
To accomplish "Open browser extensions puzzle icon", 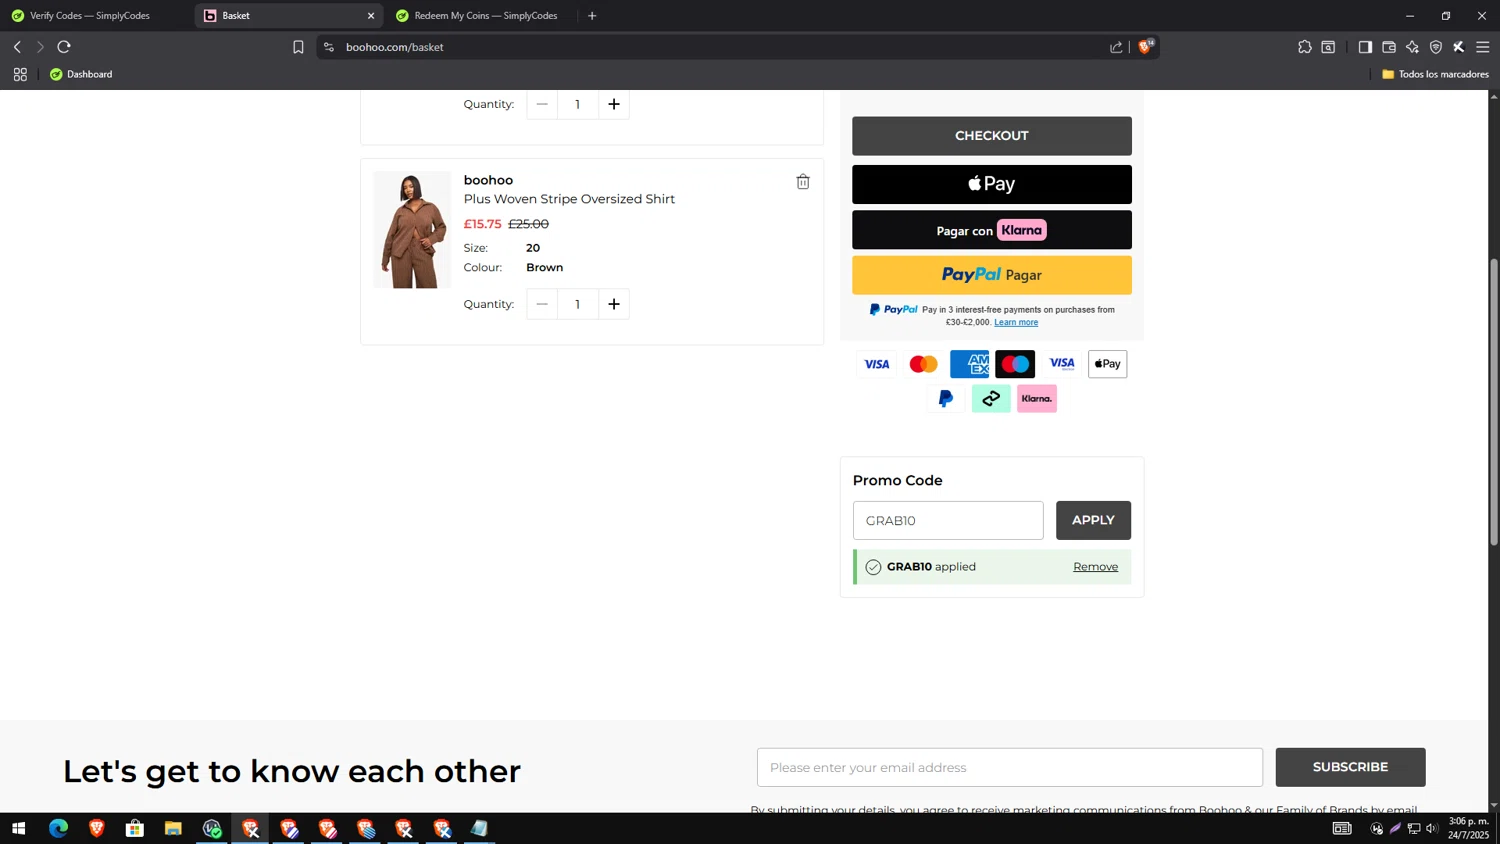I will tap(1305, 47).
